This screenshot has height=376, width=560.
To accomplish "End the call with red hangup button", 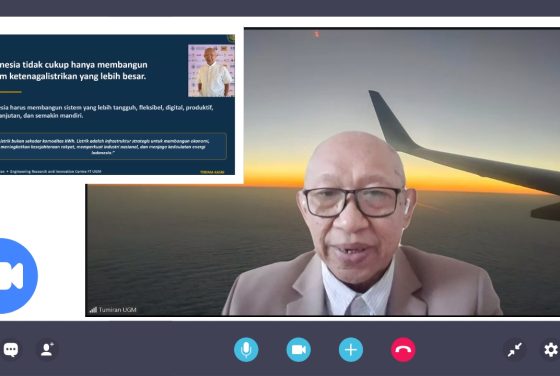I will click(403, 350).
